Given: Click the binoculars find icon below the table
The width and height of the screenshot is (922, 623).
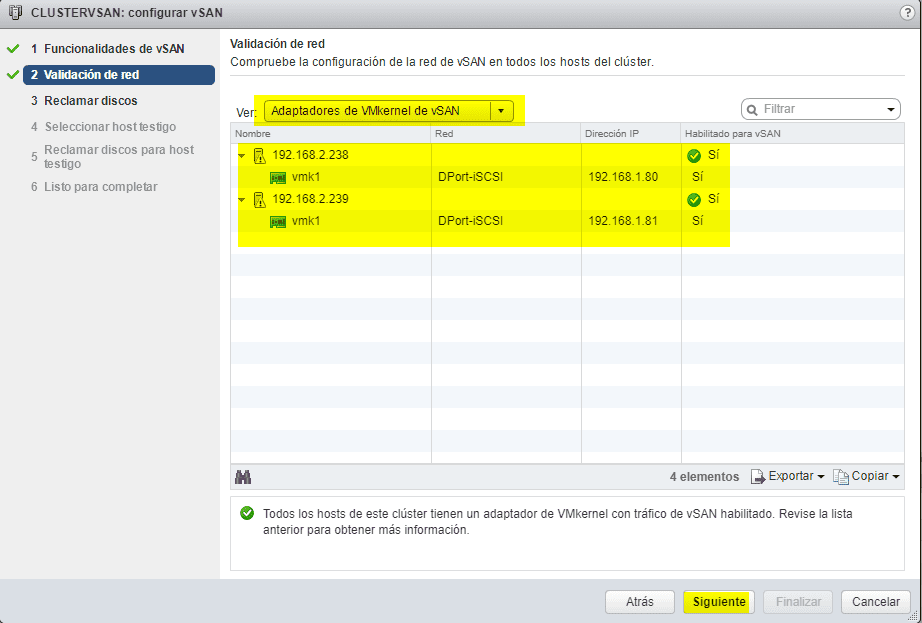Looking at the screenshot, I should point(243,477).
